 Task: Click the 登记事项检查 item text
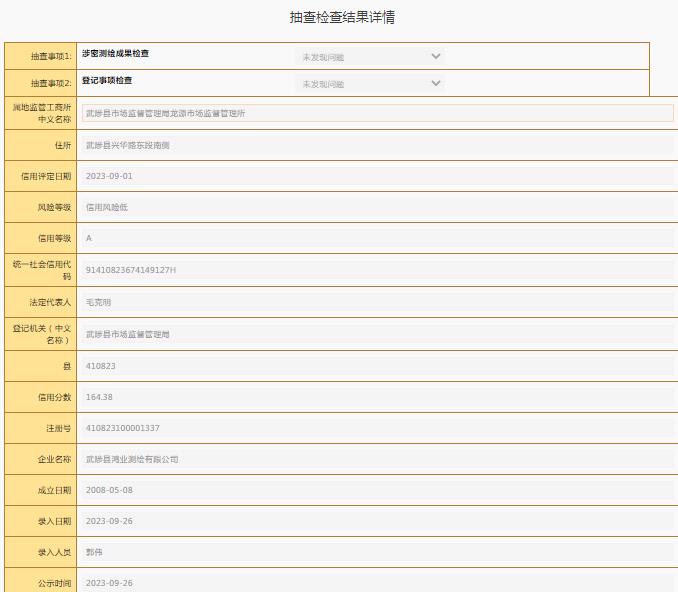pyautogui.click(x=107, y=80)
